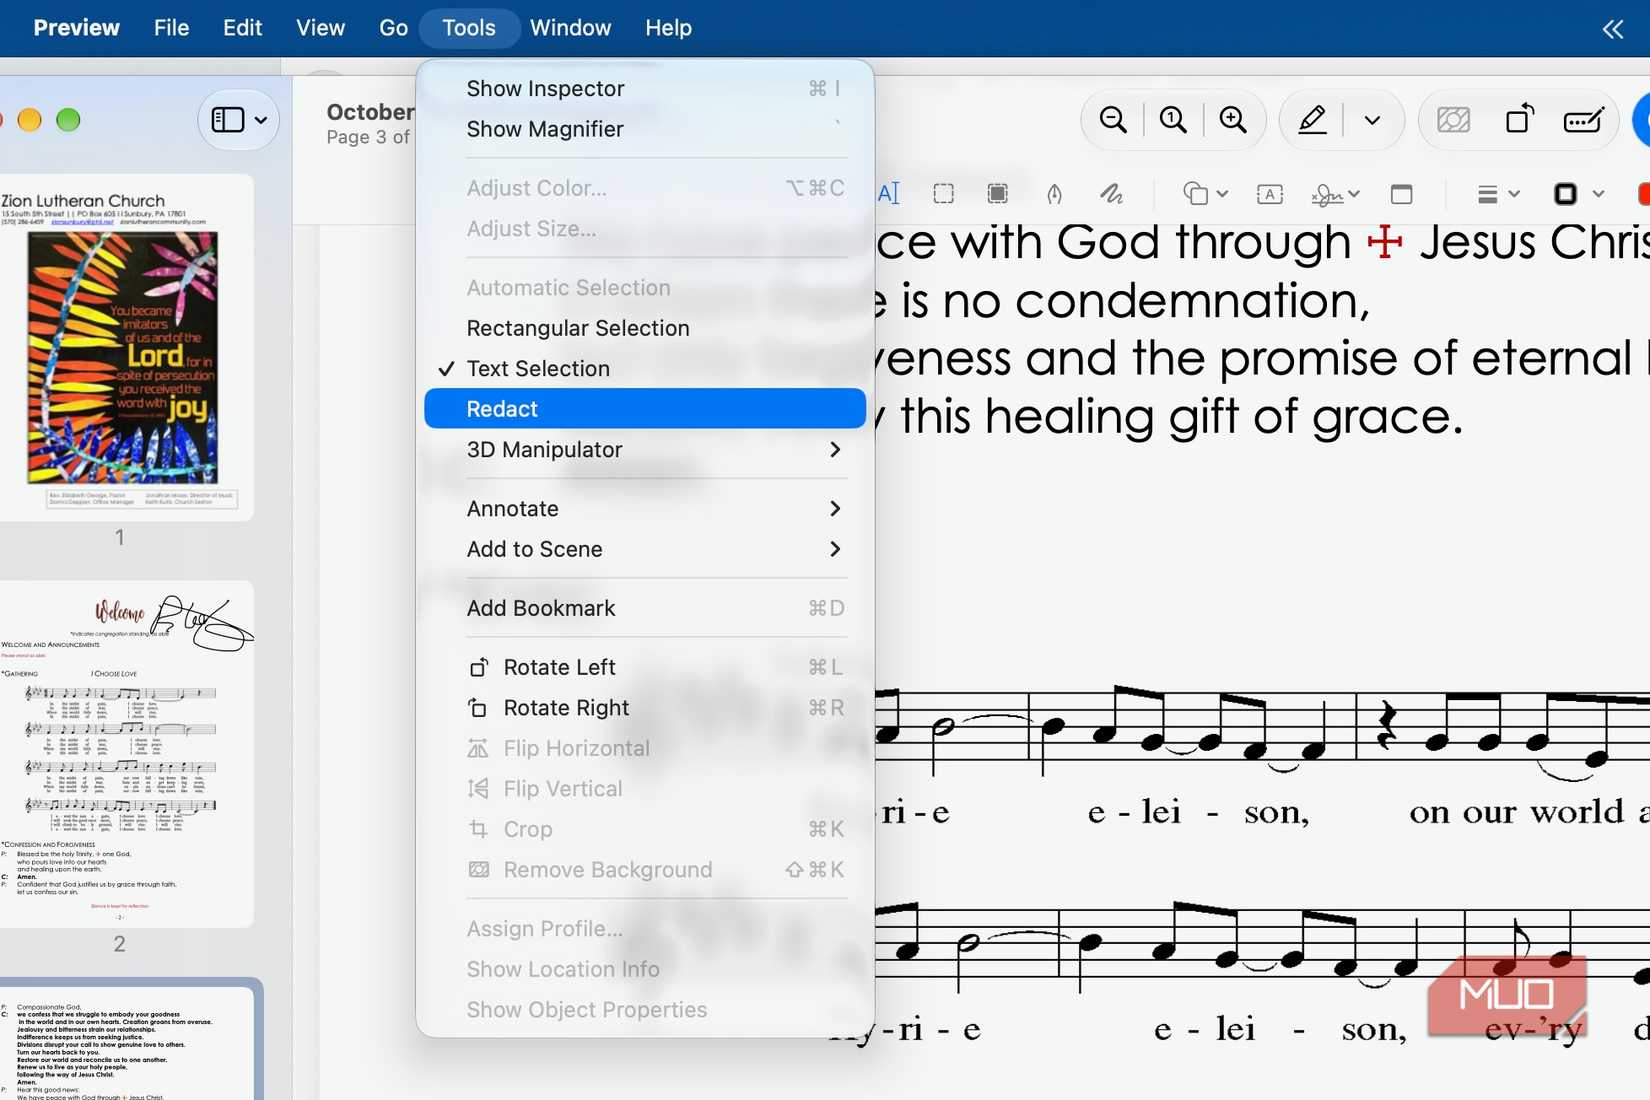Open the sidebar view options button

(x=239, y=120)
